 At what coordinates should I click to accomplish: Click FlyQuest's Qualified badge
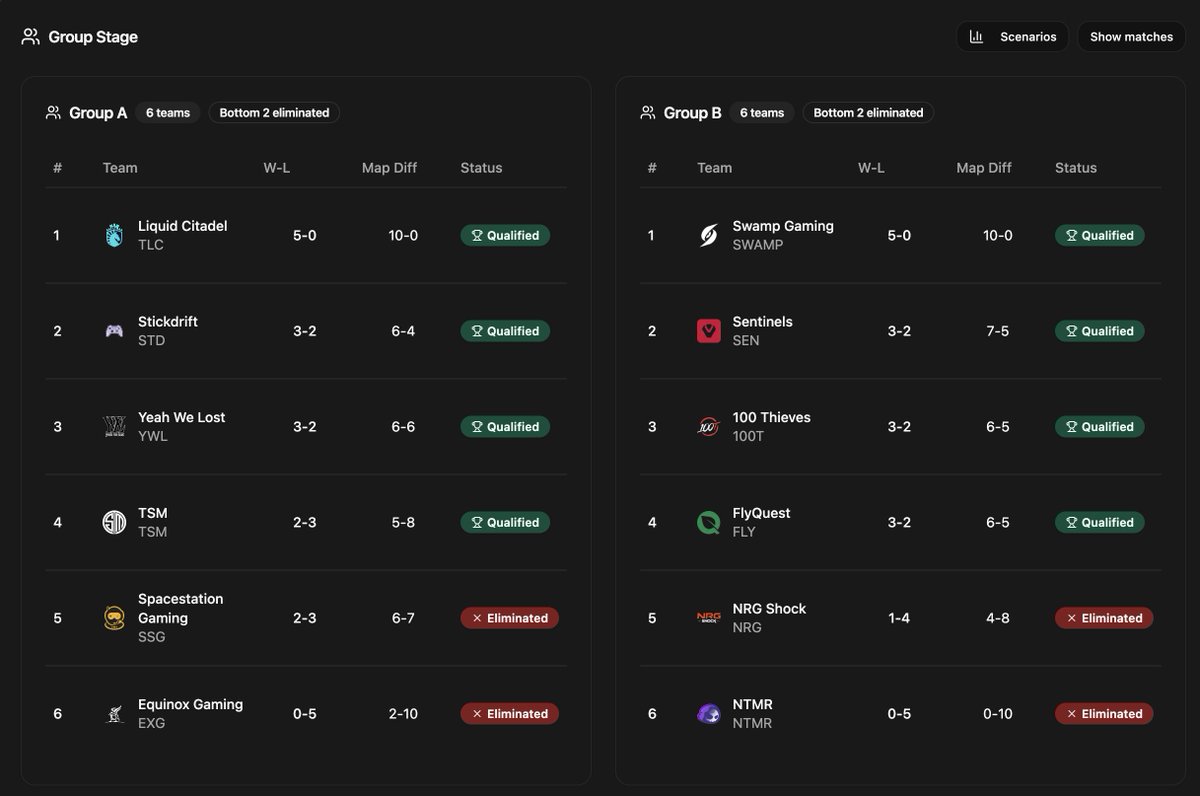click(x=1100, y=522)
